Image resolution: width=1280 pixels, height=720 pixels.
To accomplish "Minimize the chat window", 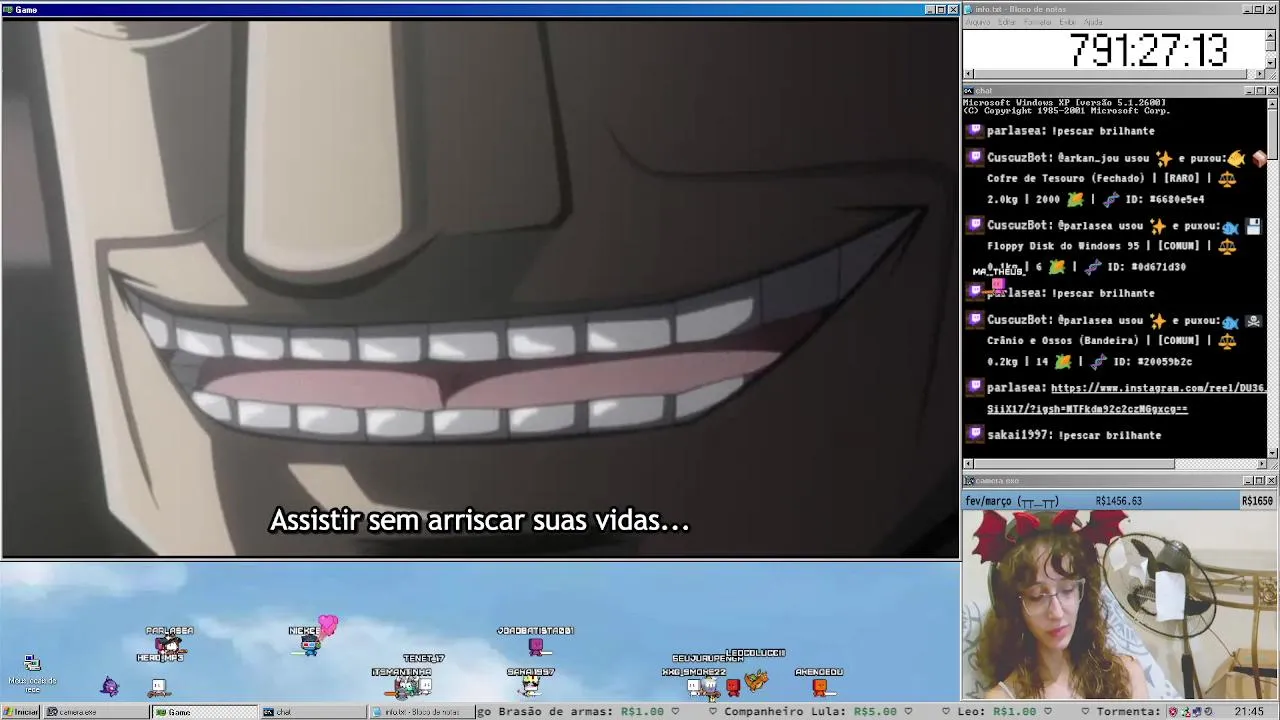I will 1249,91.
